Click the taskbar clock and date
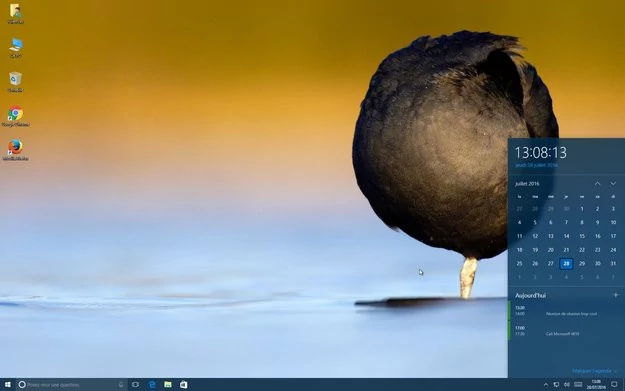 [596, 385]
